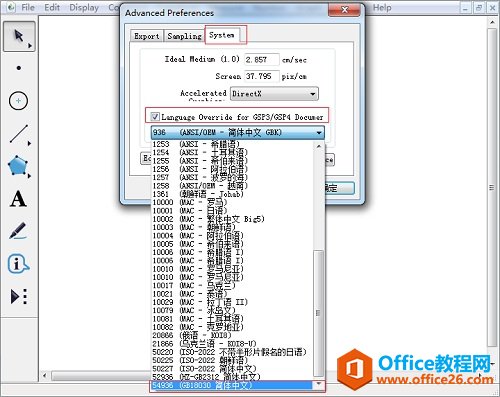Select code page 1256 ANSI 阿拉伯语
Image resolution: width=500 pixels, height=397 pixels.
click(x=232, y=169)
